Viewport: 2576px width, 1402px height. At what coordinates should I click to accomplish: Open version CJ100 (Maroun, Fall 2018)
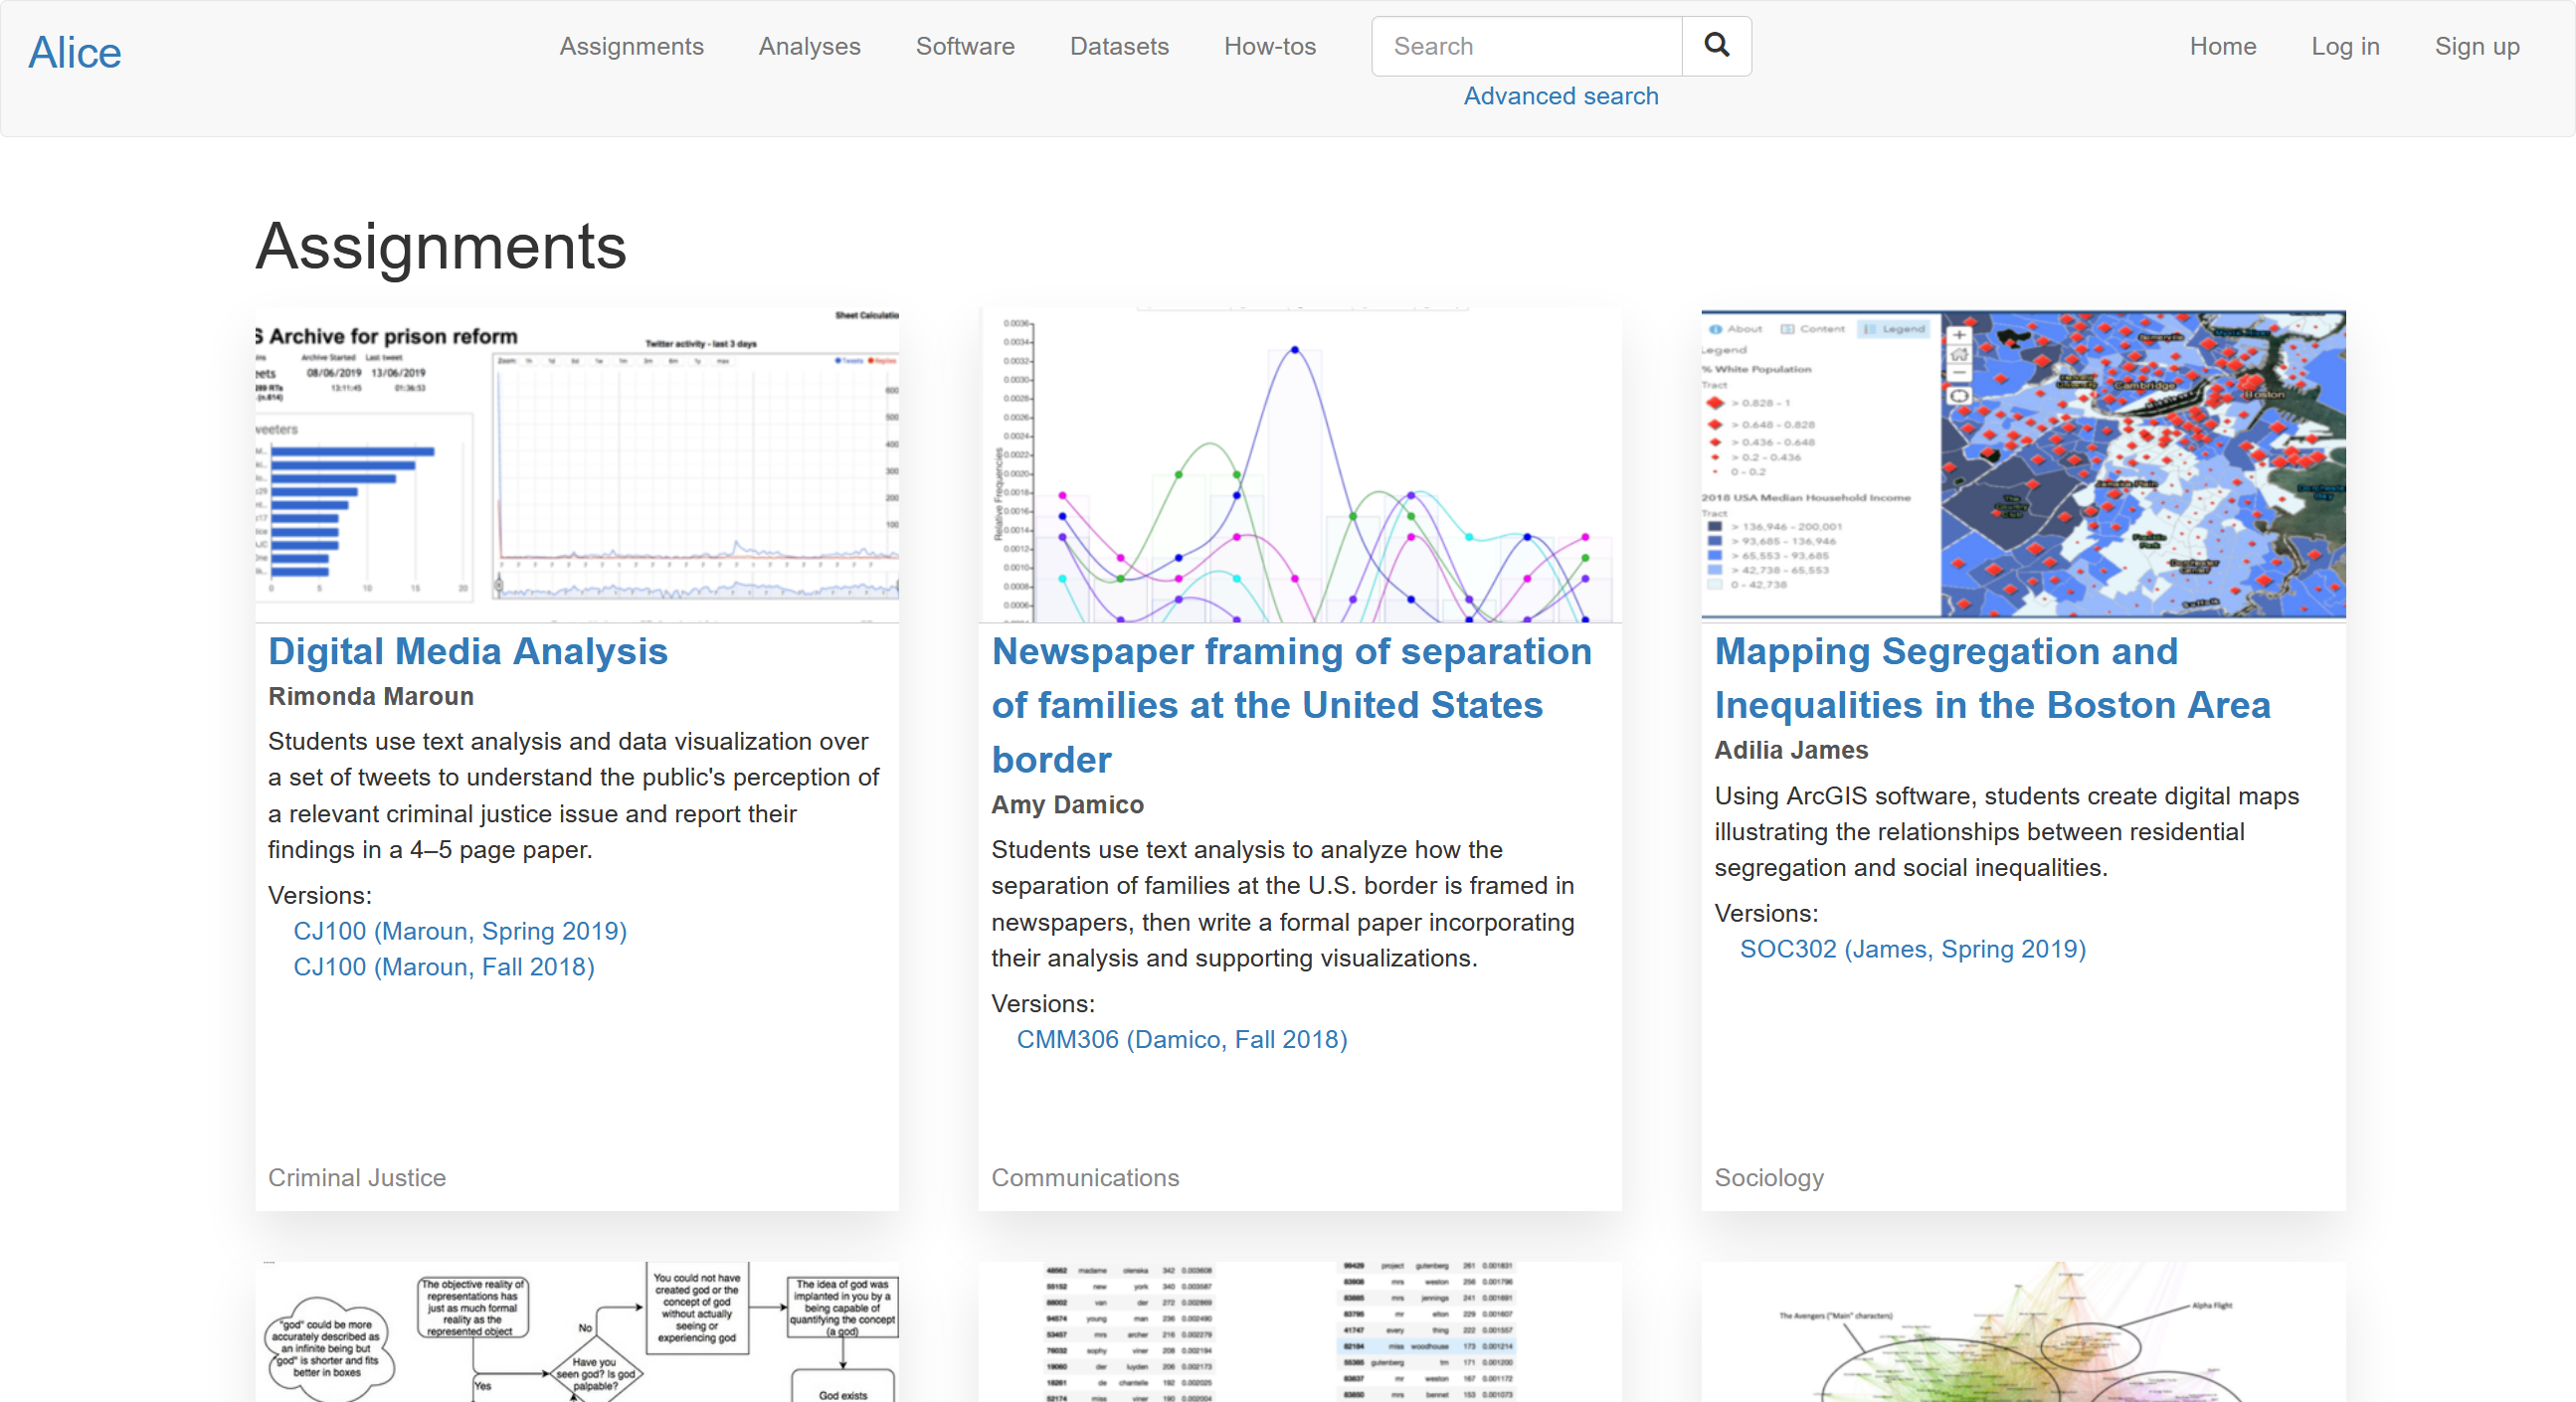coord(444,967)
